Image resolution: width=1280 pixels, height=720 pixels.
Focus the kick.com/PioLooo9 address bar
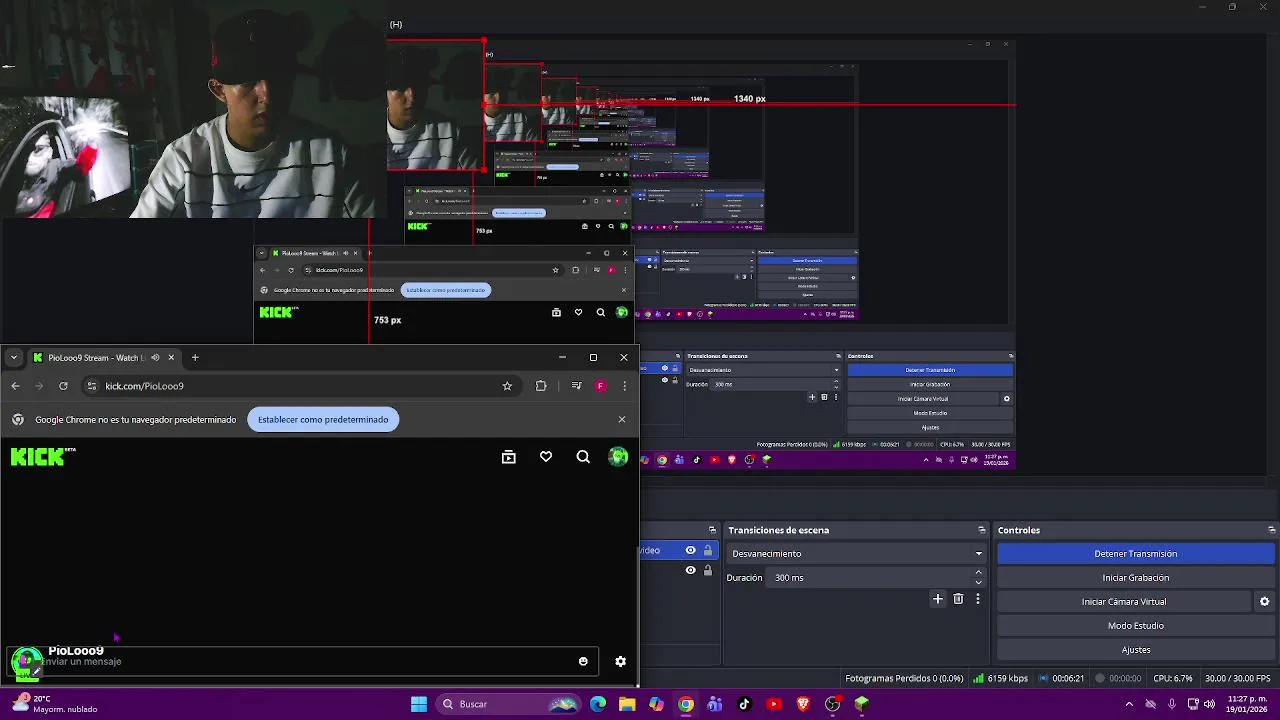[300, 386]
